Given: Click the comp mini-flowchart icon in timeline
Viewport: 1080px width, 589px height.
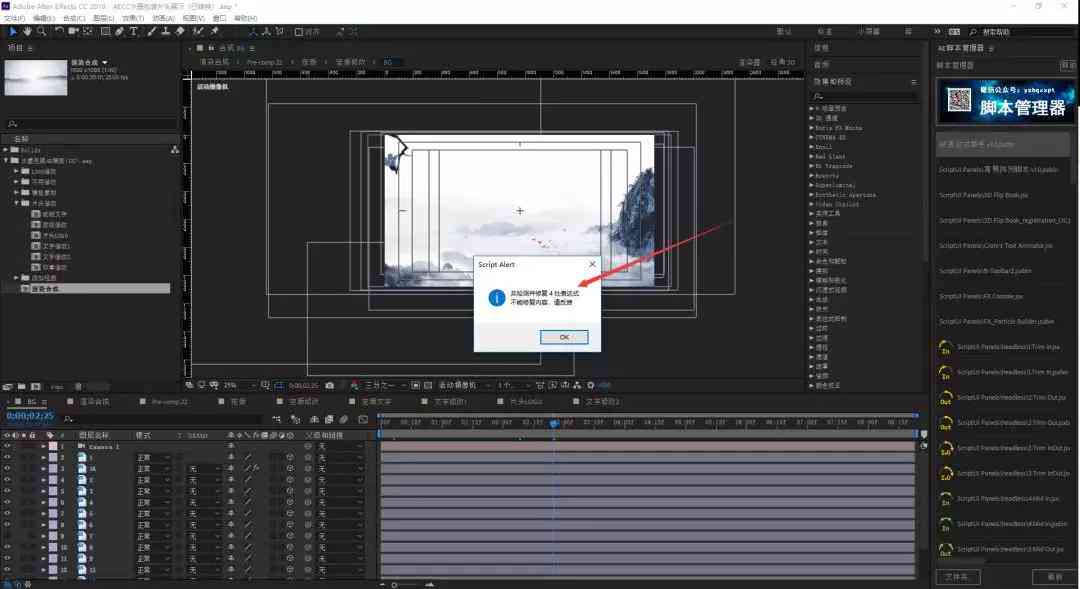Looking at the screenshot, I should (276, 419).
